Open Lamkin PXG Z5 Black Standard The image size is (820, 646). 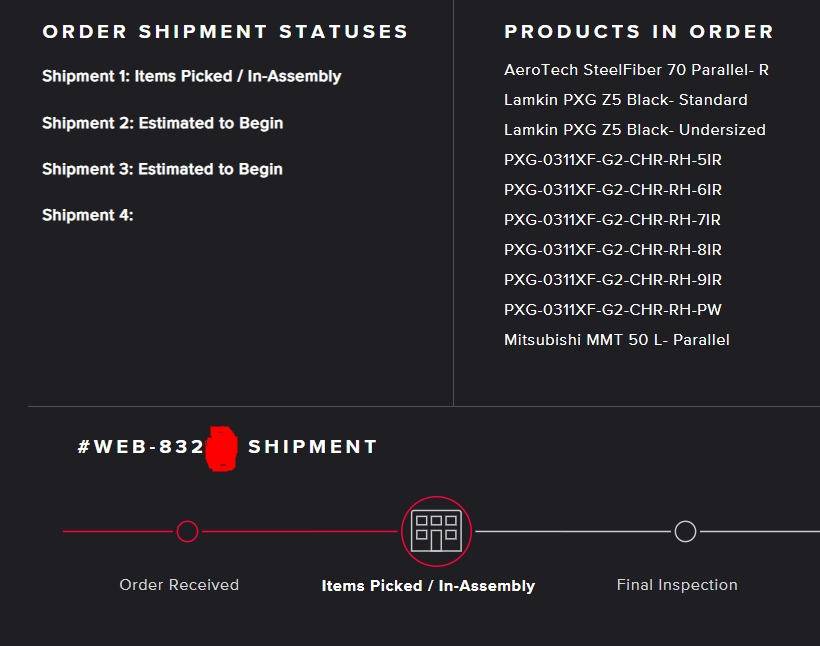(625, 100)
